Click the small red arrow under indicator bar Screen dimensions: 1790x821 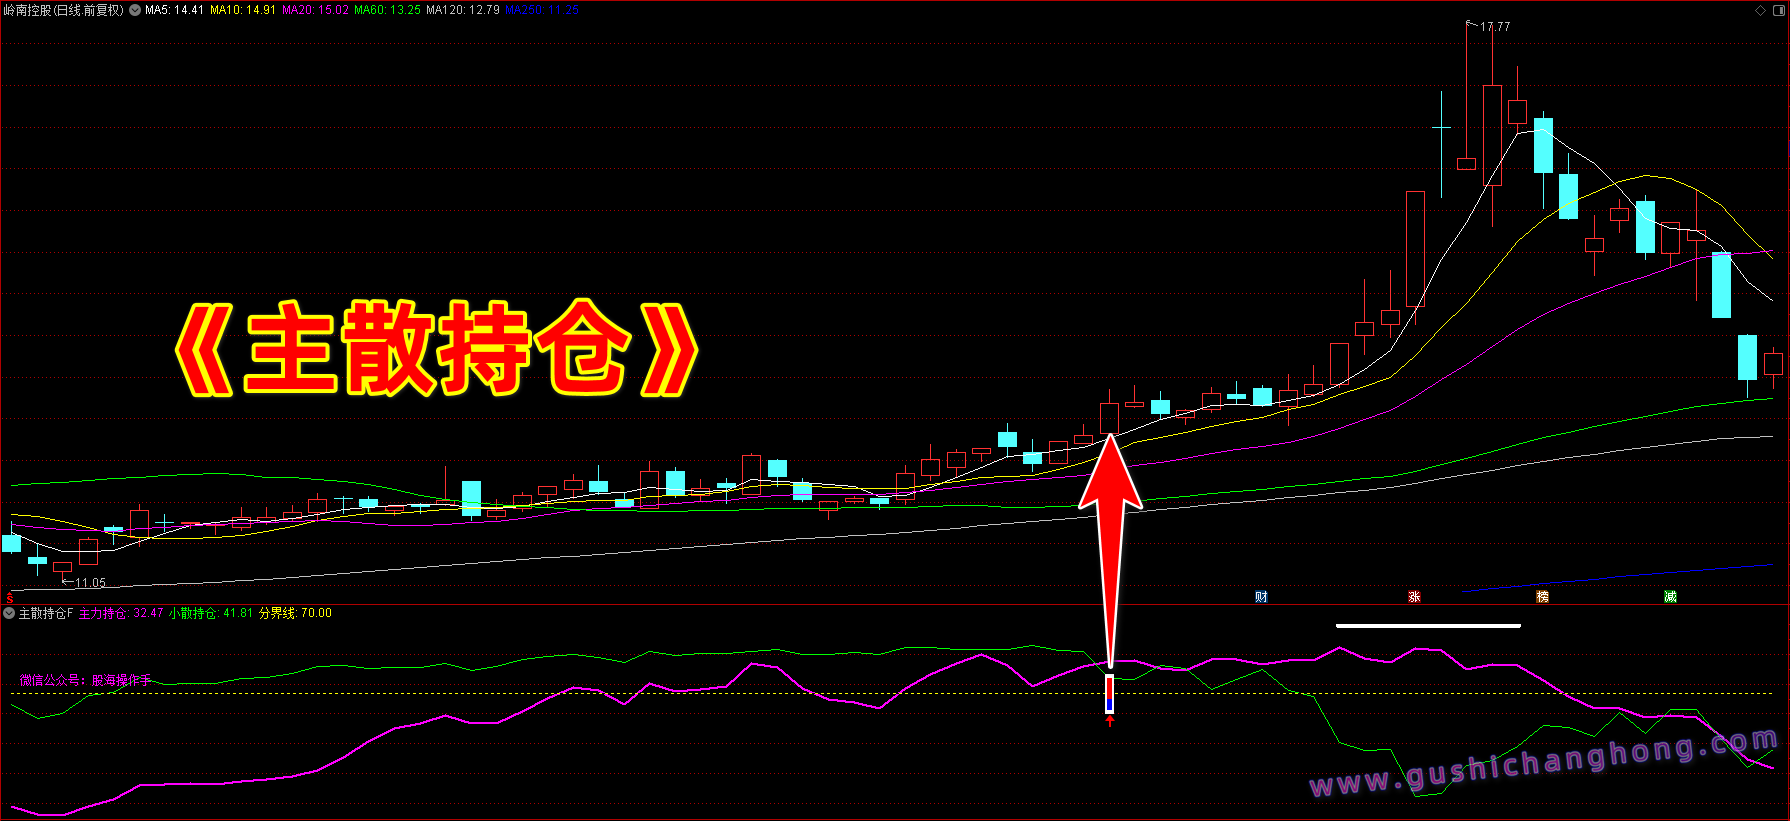pos(1110,721)
